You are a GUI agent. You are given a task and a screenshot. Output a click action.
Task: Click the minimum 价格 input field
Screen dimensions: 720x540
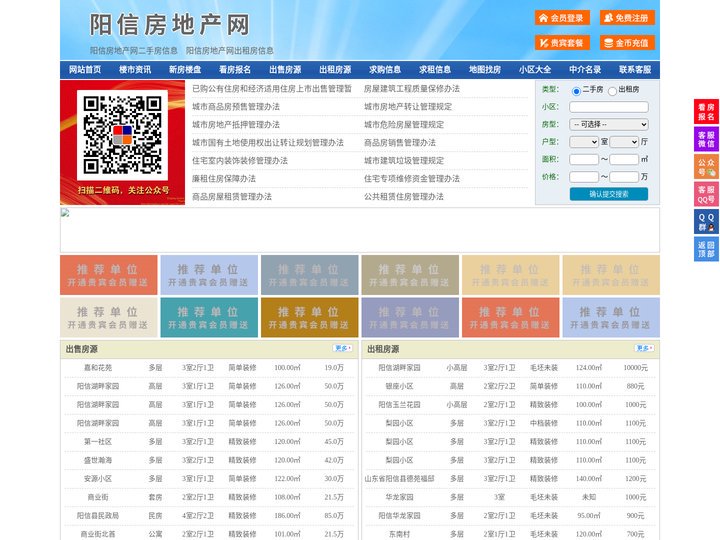[584, 177]
